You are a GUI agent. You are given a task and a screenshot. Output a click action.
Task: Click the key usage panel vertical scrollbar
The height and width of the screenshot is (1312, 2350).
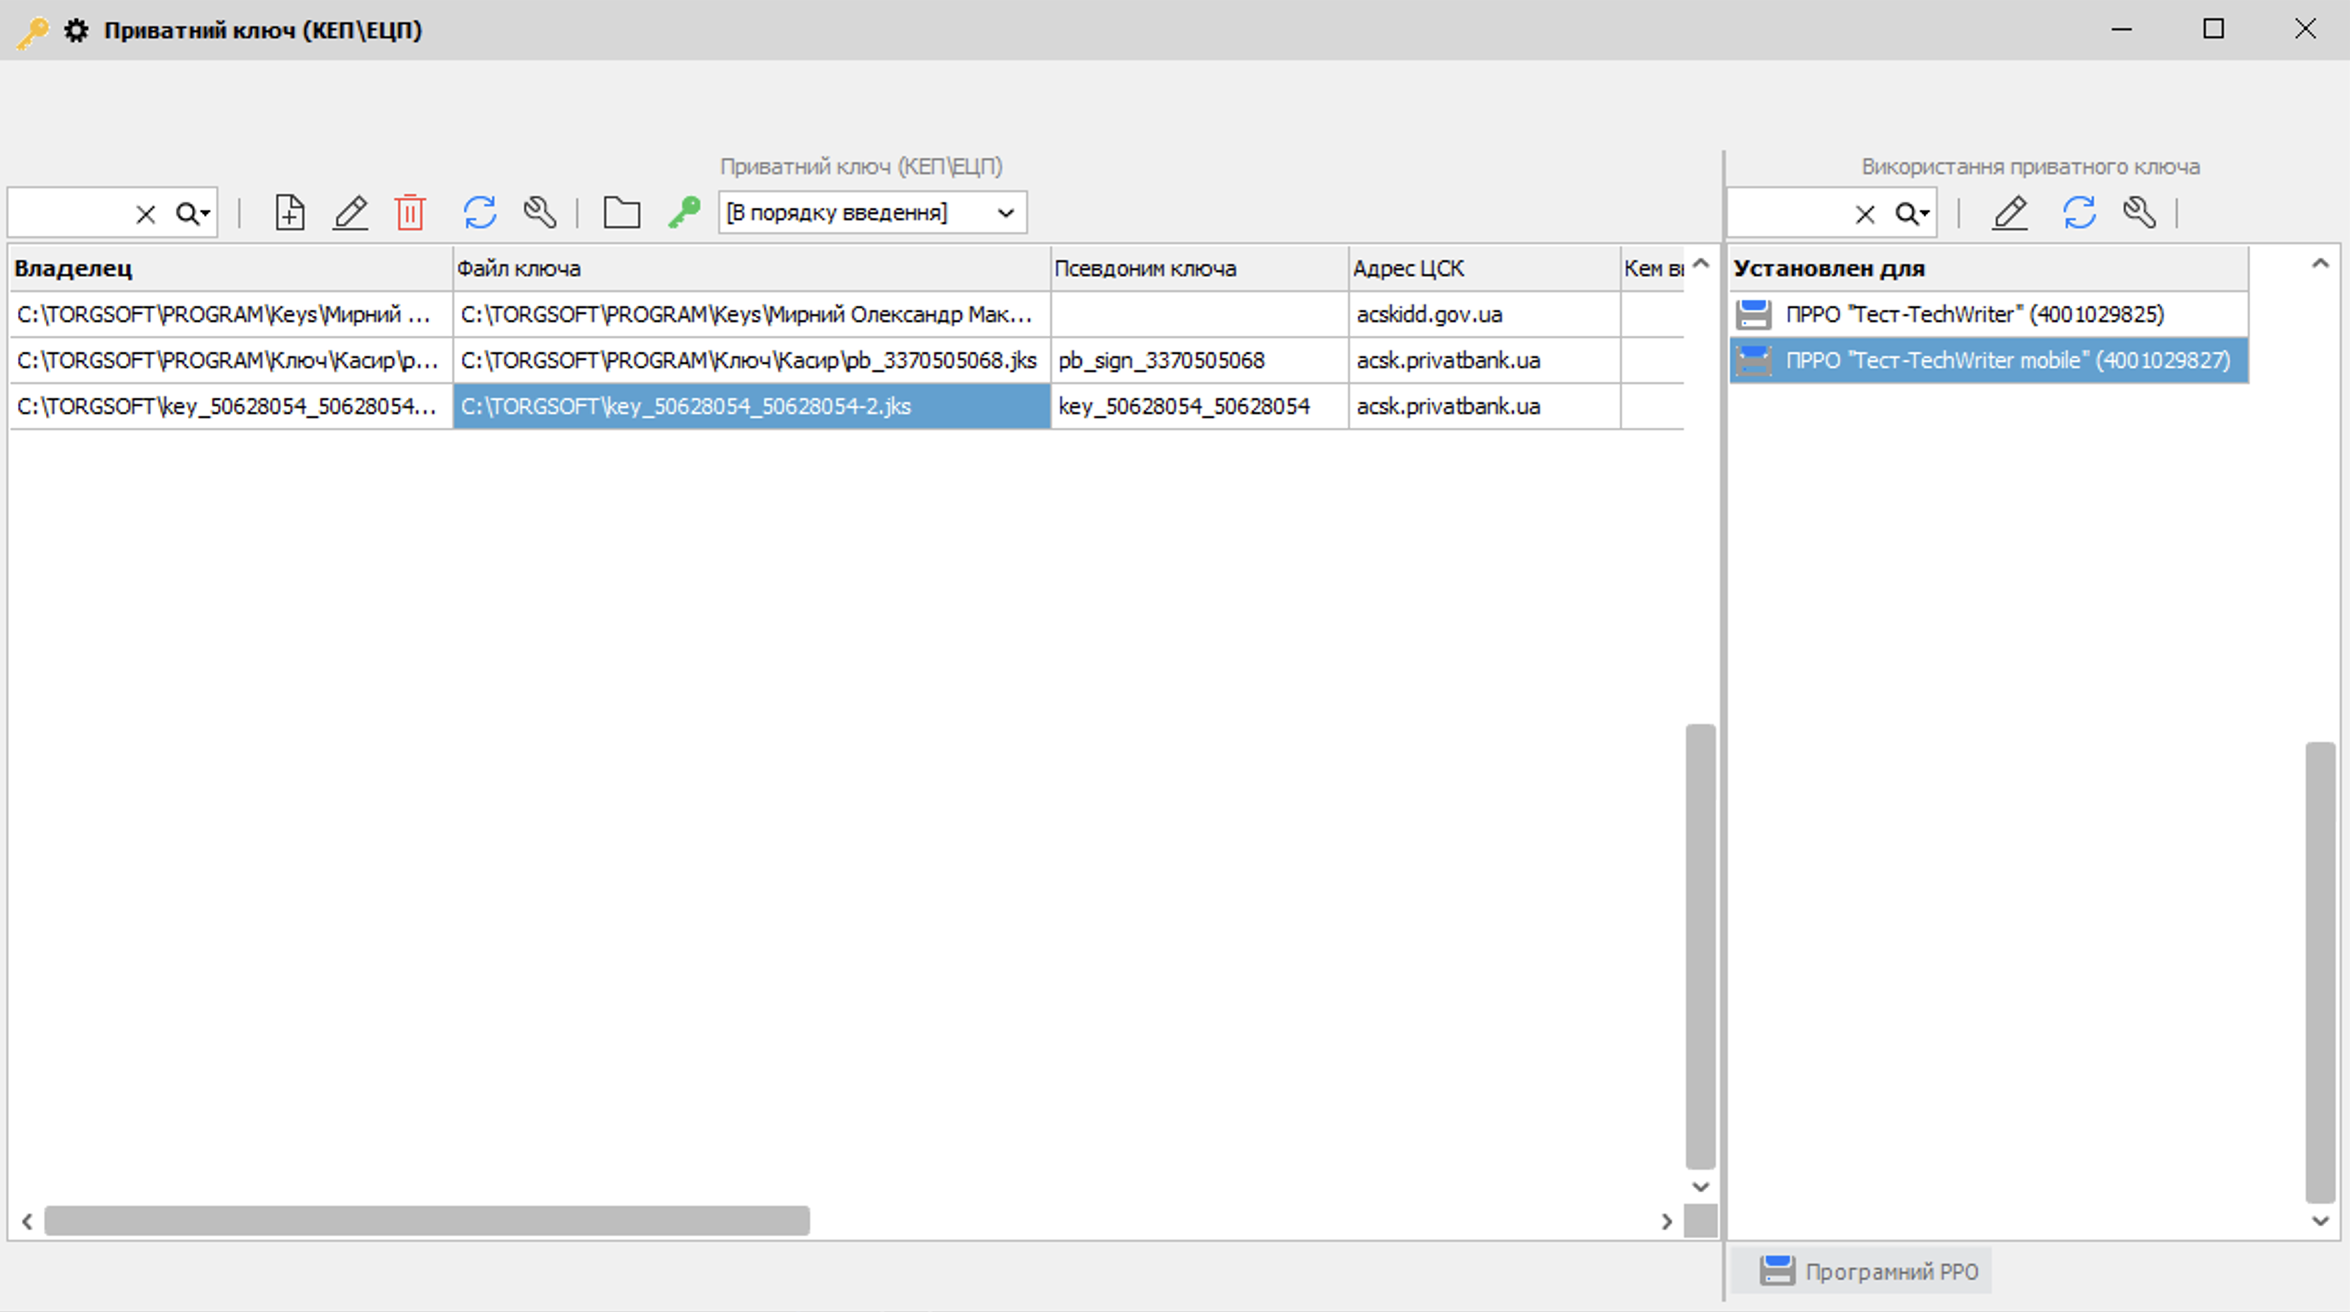click(2320, 972)
